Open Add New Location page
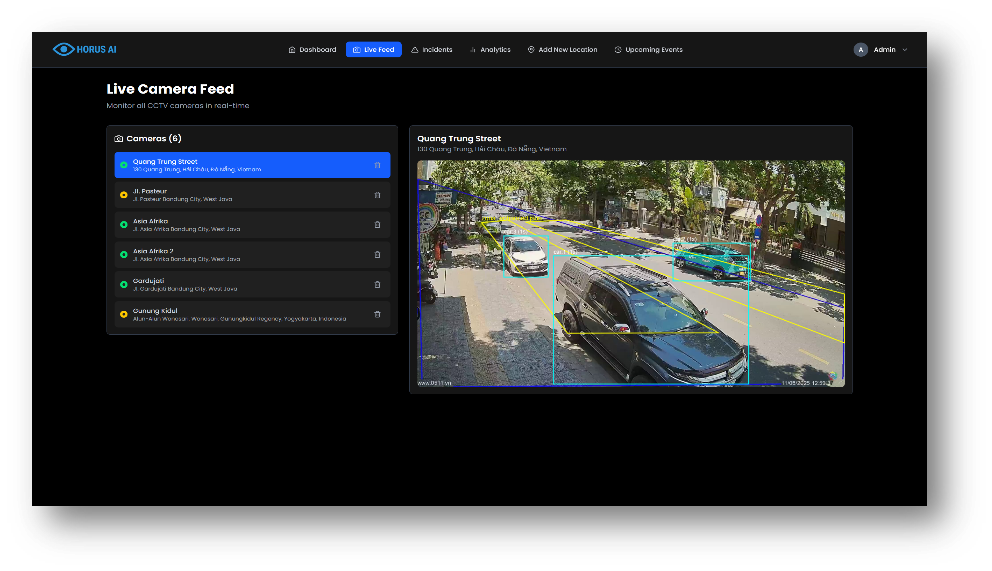 (x=562, y=49)
